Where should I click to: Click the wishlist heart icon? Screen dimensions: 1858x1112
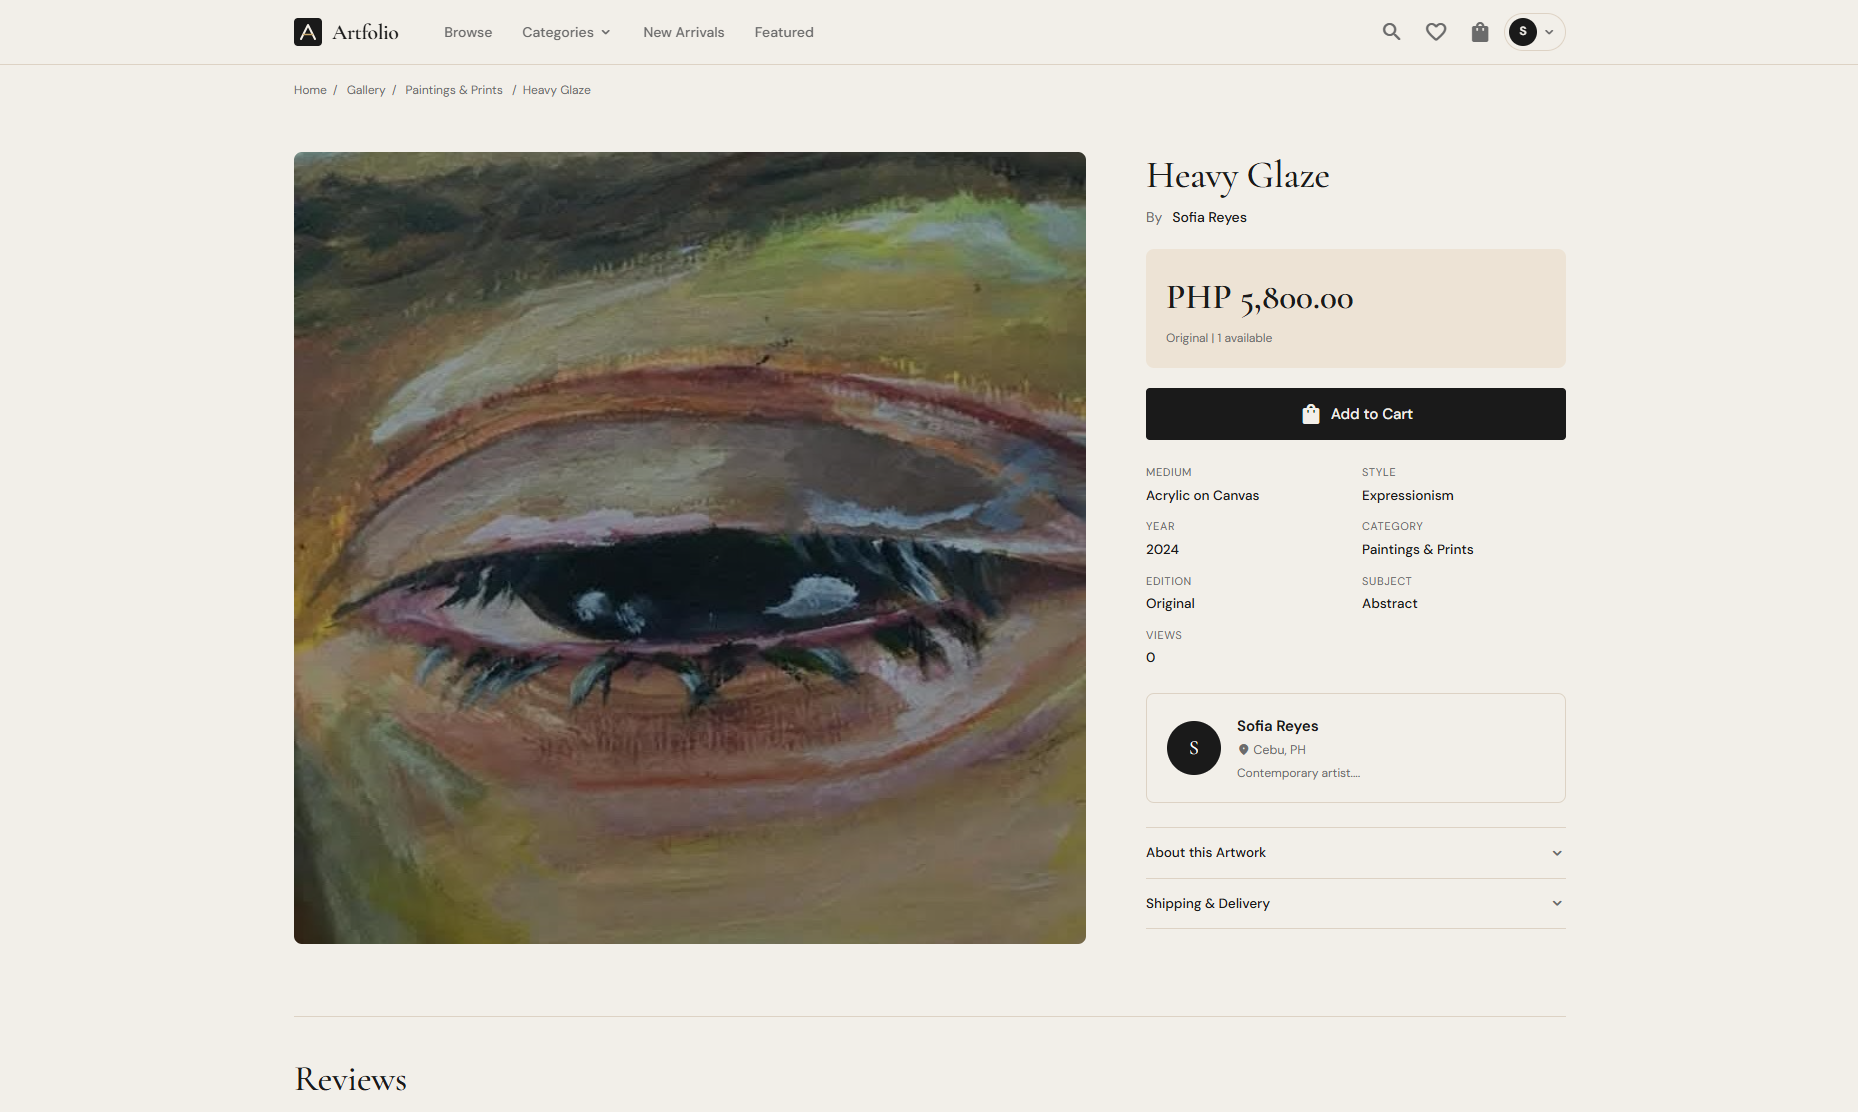click(x=1435, y=31)
